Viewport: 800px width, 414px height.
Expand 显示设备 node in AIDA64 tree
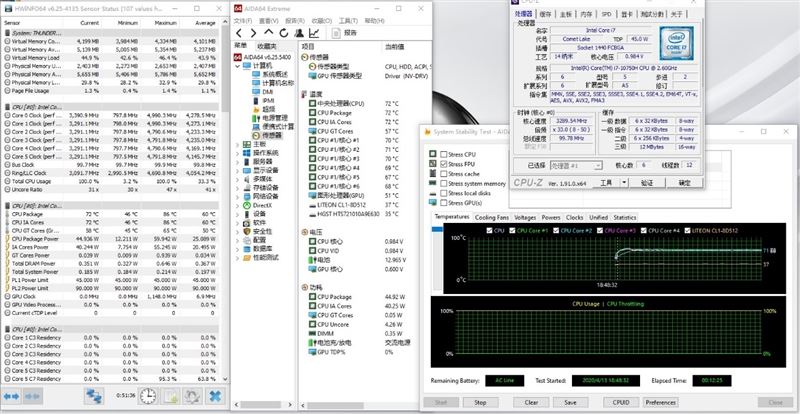pyautogui.click(x=237, y=171)
